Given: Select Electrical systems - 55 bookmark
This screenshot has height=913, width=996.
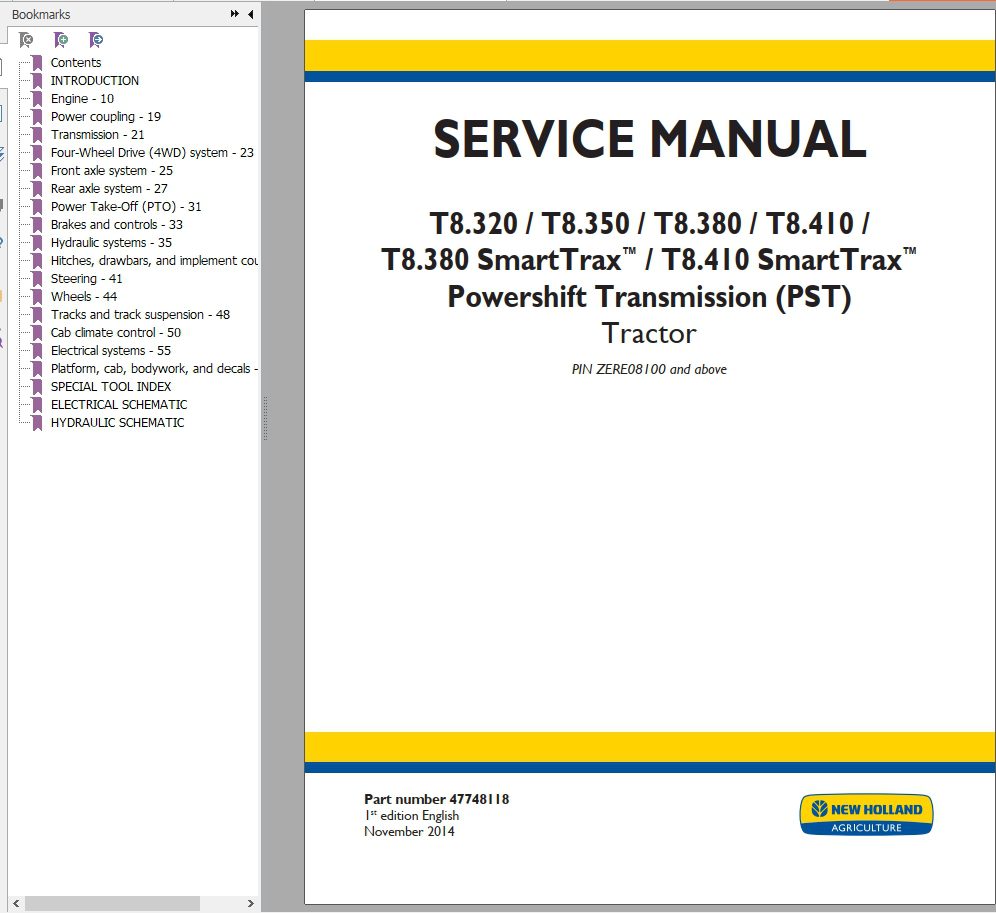Looking at the screenshot, I should coord(111,351).
